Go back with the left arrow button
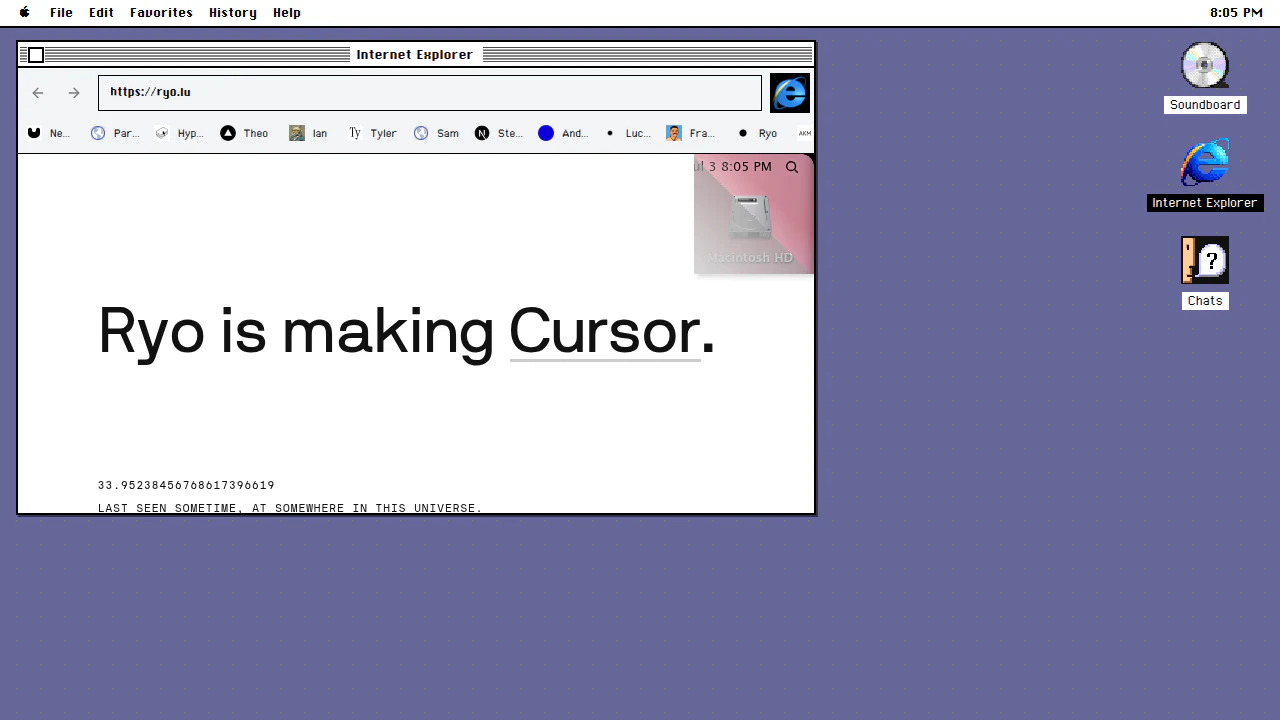Screen dimensions: 1280x720 [38, 93]
